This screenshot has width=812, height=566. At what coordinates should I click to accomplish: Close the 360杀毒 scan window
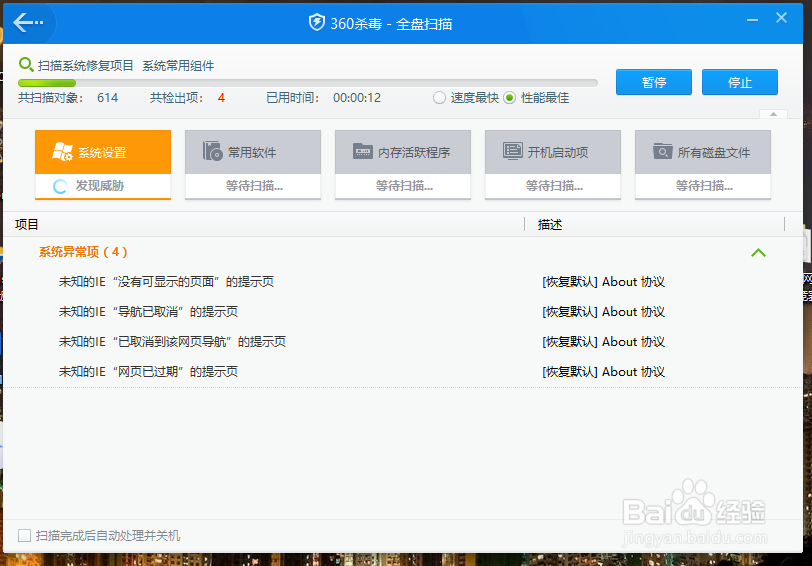(781, 18)
